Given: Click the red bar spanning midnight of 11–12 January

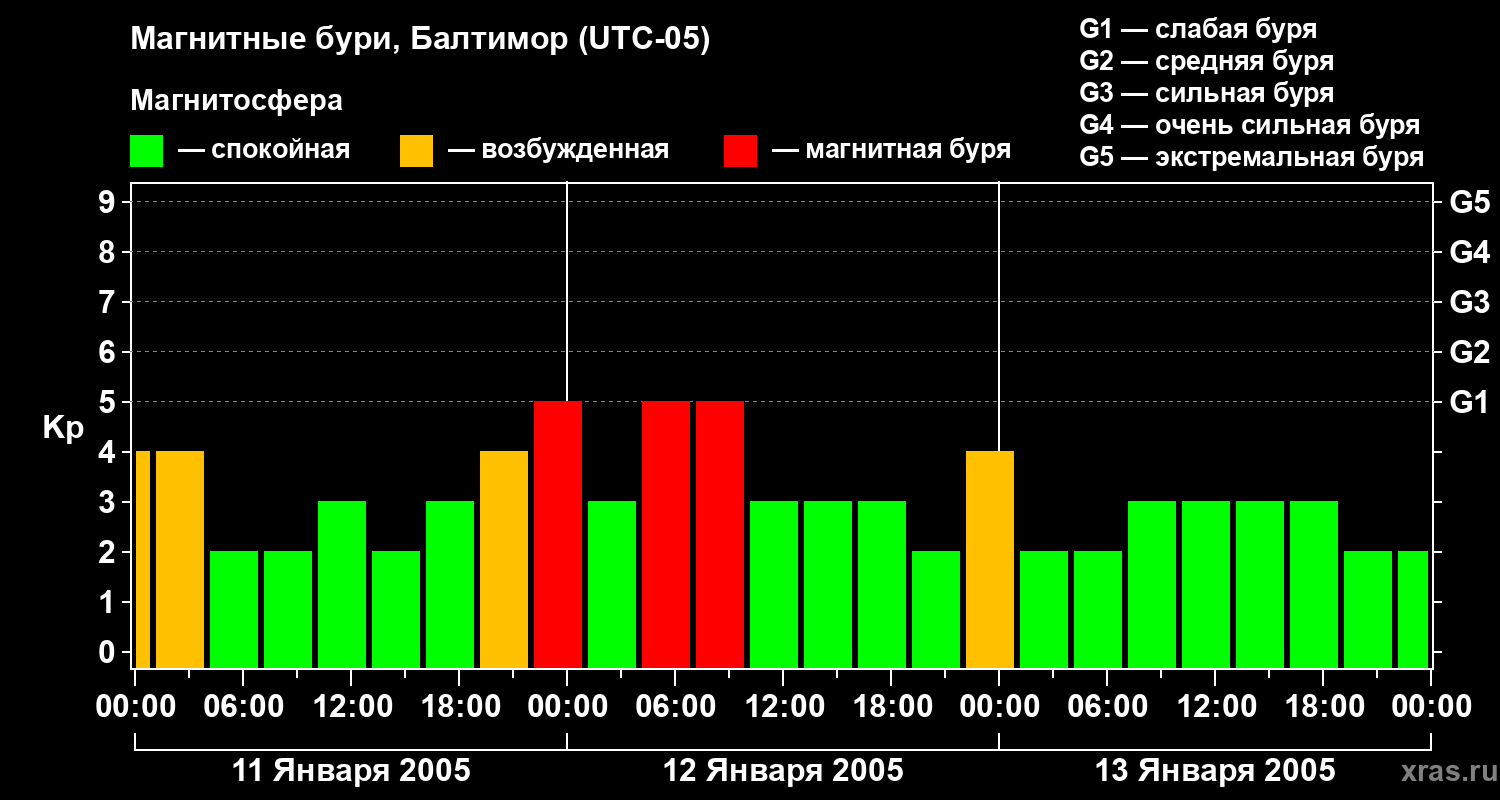Looking at the screenshot, I should point(558,534).
